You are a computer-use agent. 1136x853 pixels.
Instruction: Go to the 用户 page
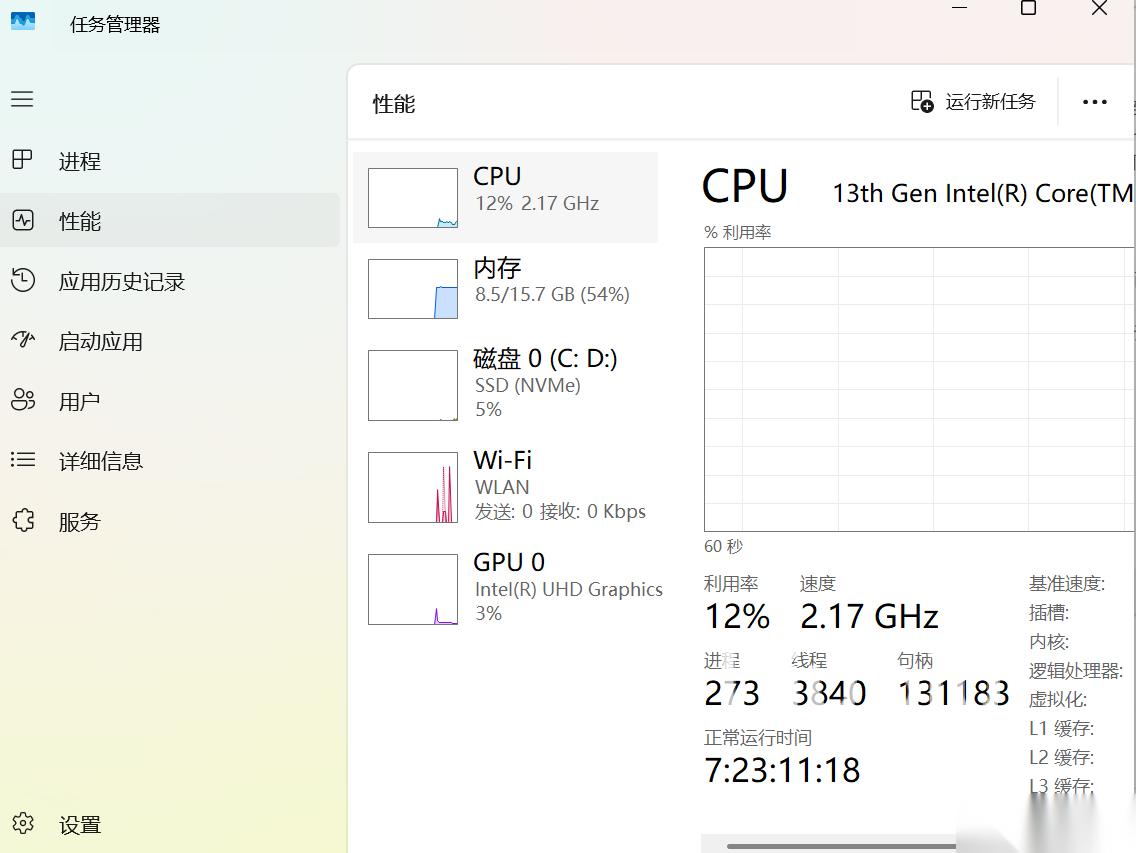[170, 401]
